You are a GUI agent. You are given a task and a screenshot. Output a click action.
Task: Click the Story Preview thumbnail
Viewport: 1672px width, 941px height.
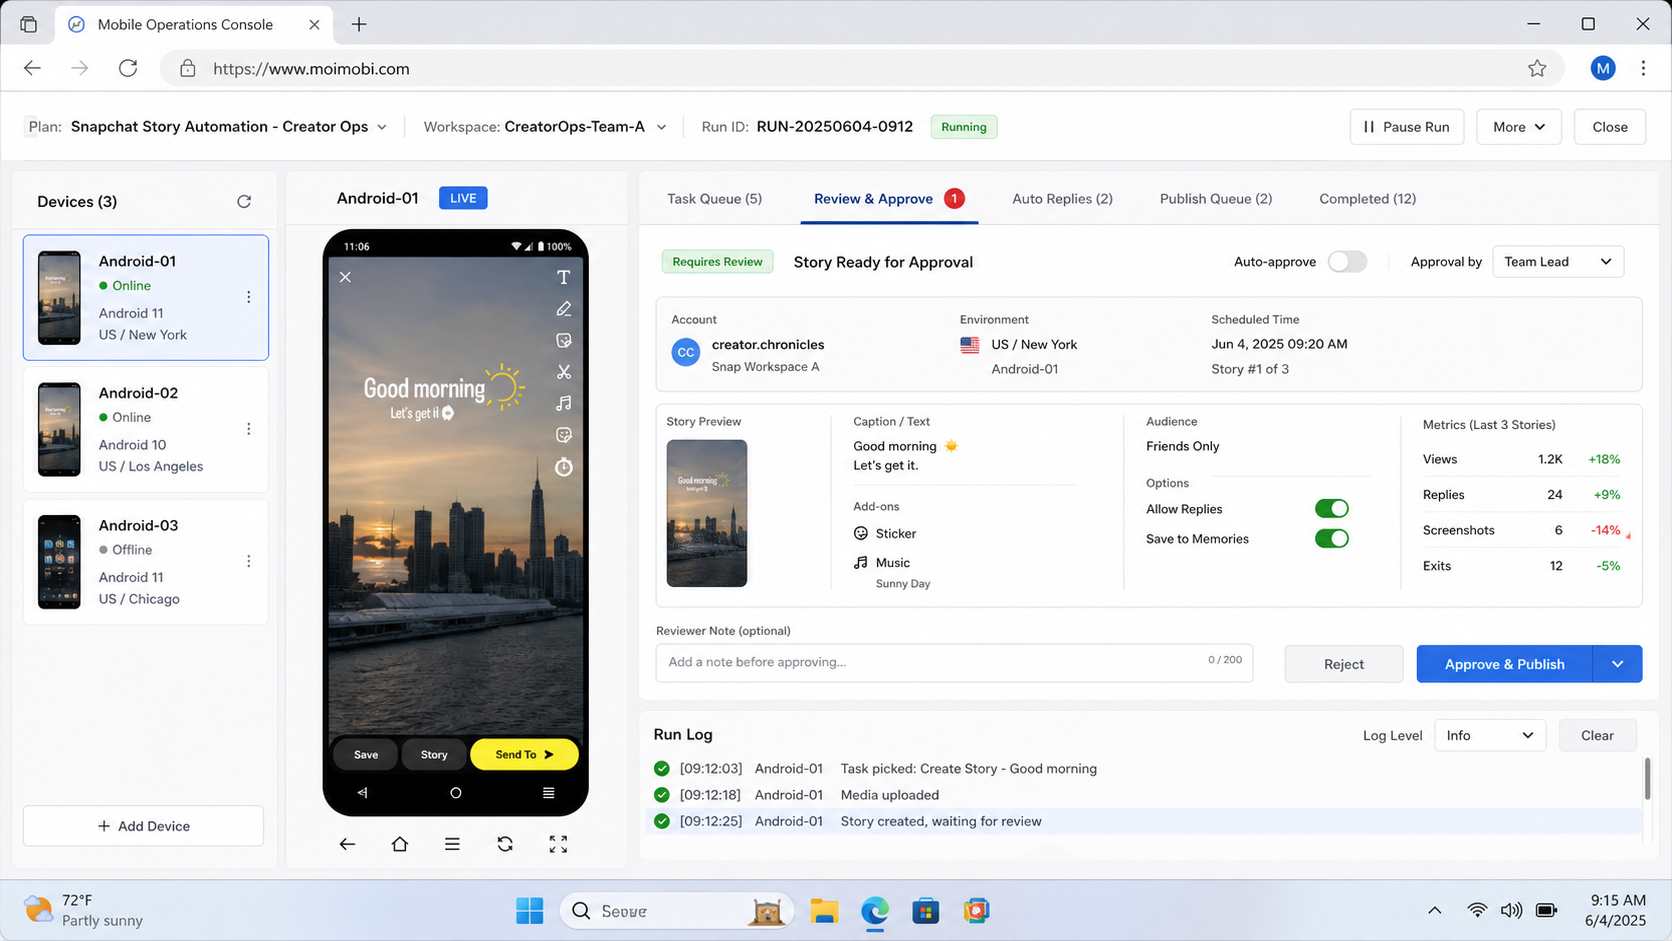(707, 513)
